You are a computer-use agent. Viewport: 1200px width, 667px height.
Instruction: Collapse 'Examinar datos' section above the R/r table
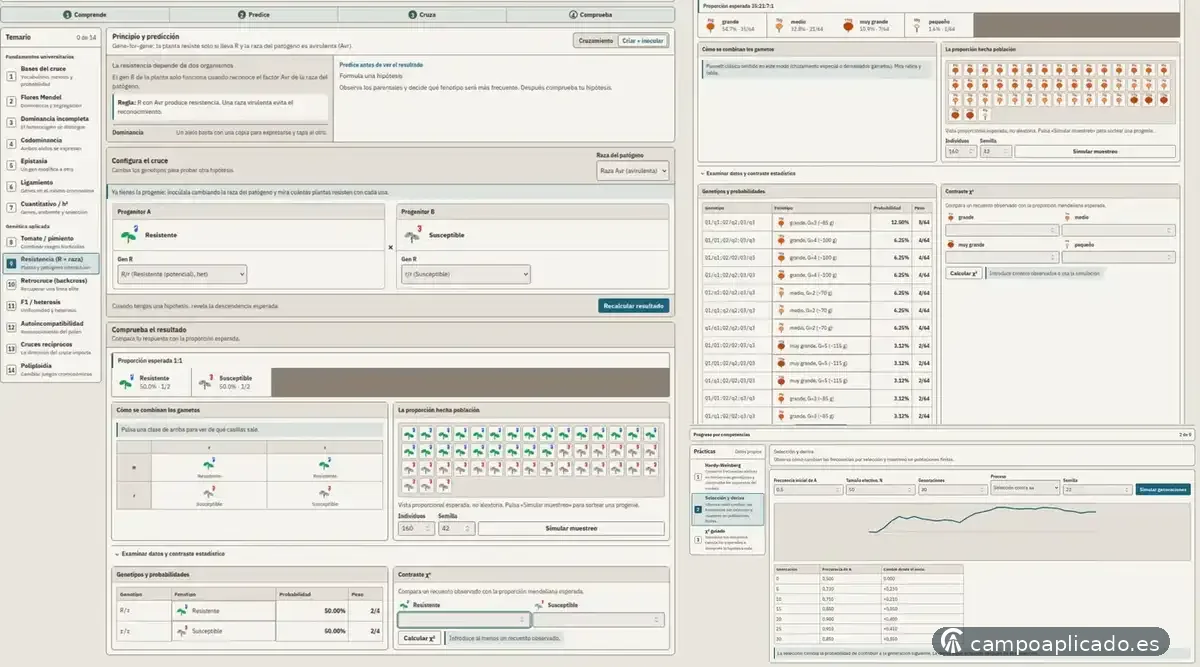coord(168,553)
